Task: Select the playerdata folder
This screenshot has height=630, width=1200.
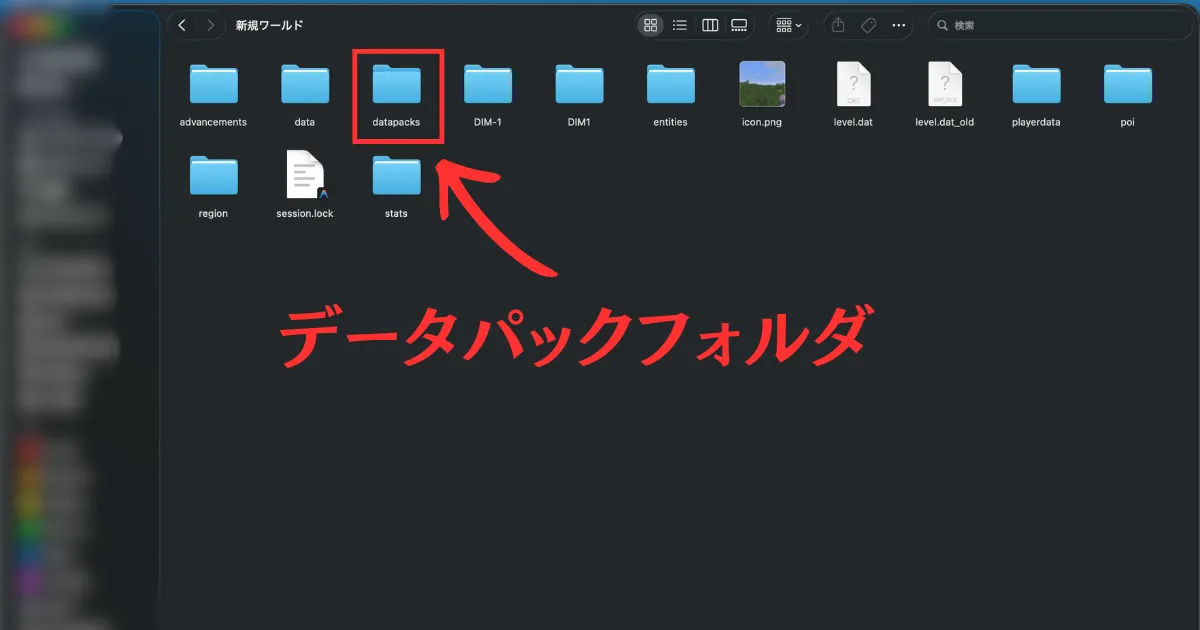Action: point(1036,86)
